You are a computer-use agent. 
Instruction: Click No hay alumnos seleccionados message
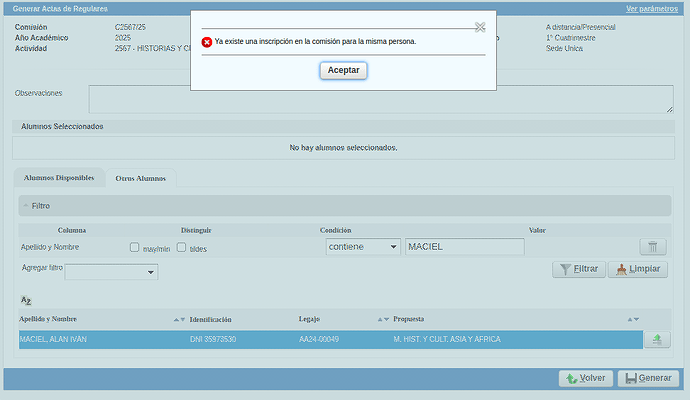pyautogui.click(x=343, y=148)
